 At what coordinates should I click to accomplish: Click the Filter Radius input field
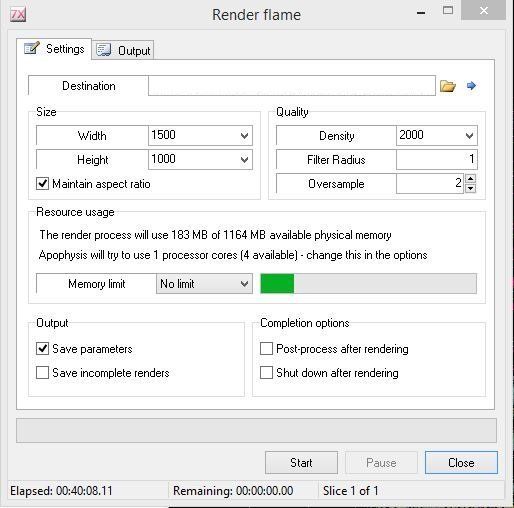(437, 159)
